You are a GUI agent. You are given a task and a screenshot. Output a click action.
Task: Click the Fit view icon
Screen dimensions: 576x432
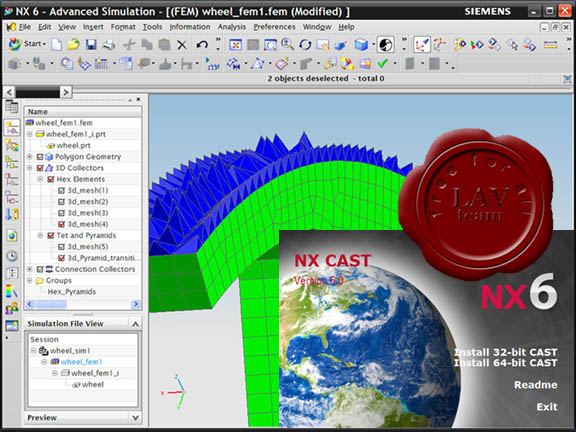click(x=235, y=45)
